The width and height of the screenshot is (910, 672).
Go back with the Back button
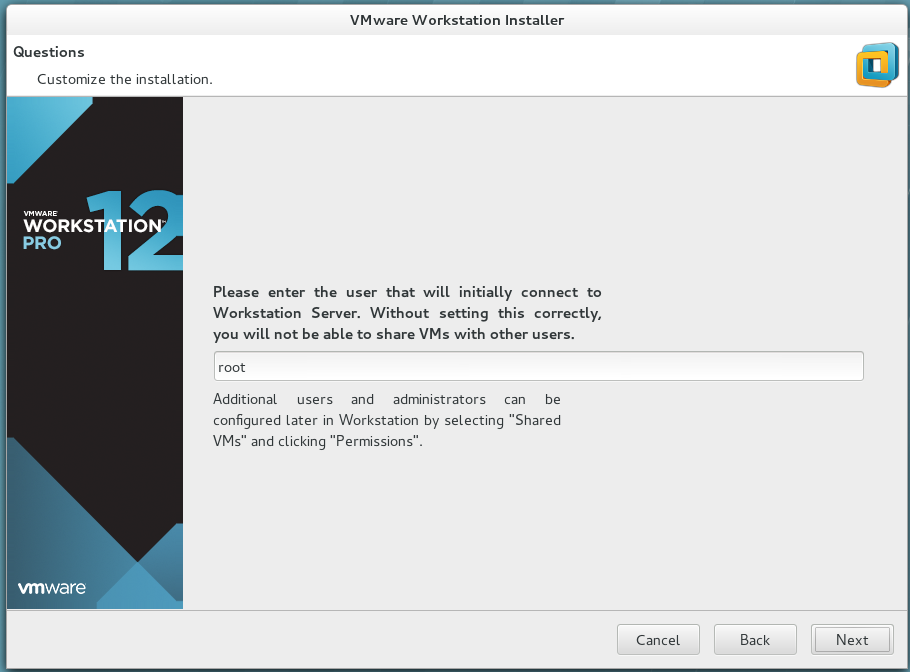click(x=755, y=640)
